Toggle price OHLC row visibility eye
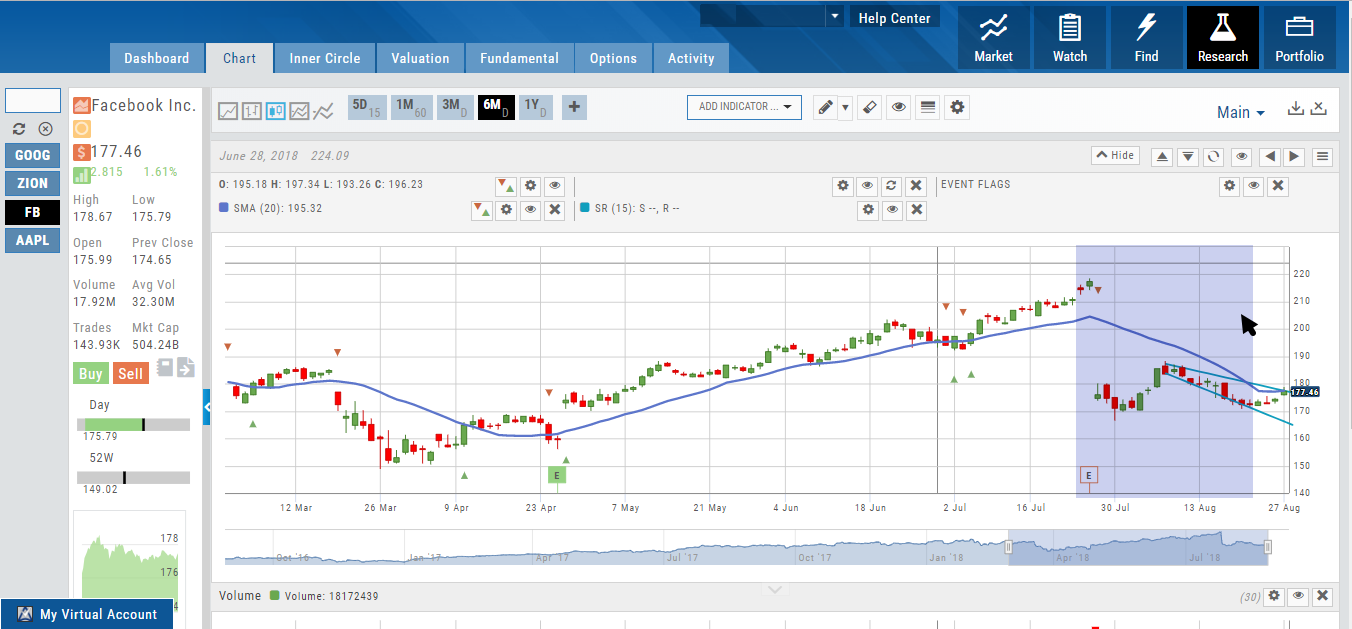Screen dimensions: 1352x629 tap(554, 186)
